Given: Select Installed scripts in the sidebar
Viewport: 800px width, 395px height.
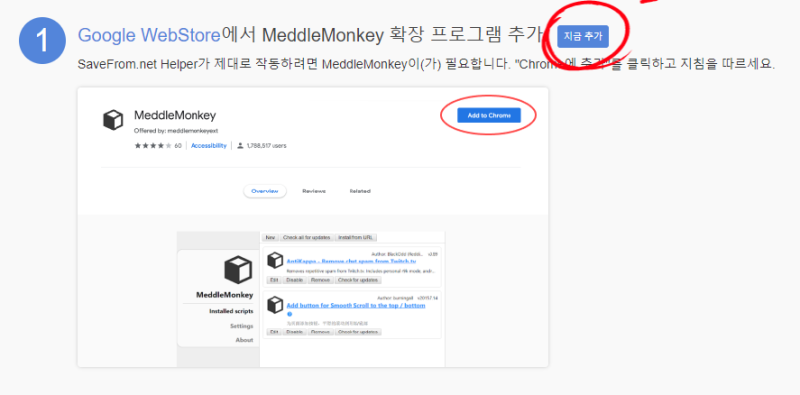Looking at the screenshot, I should 231,311.
